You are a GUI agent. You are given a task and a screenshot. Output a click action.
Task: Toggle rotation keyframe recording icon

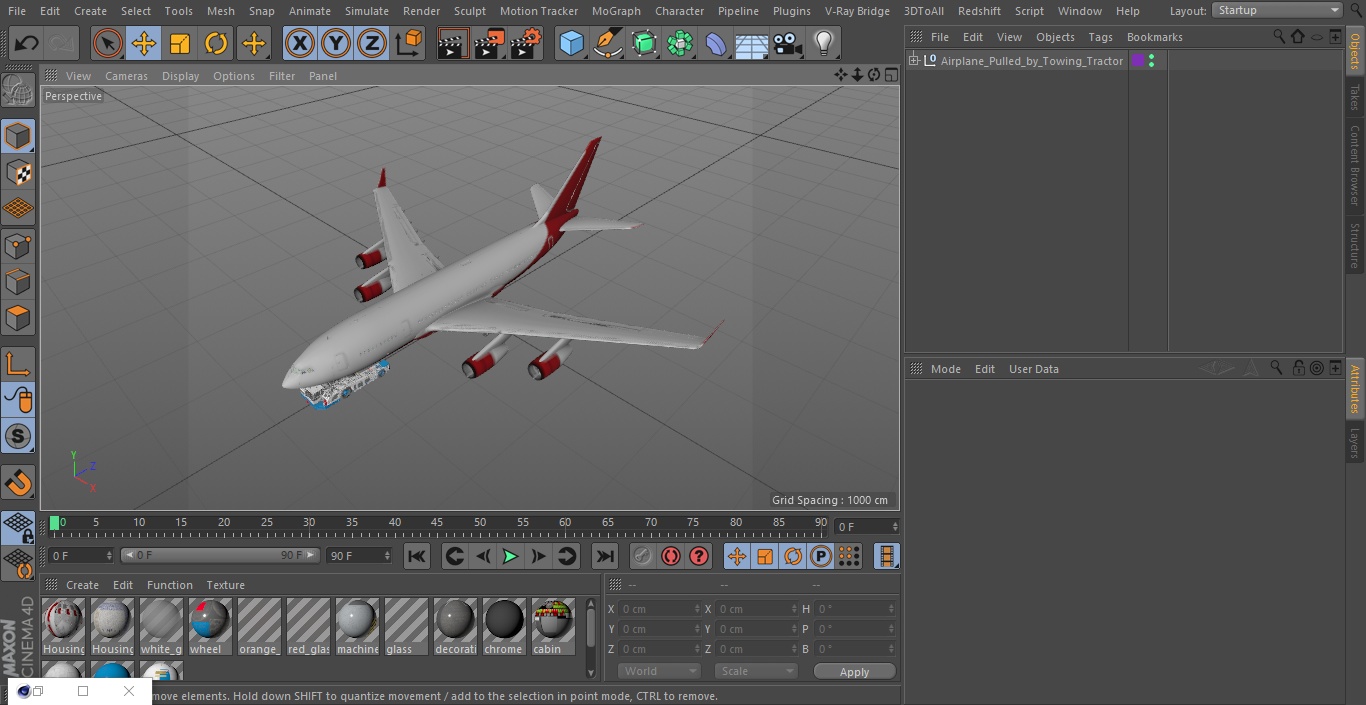793,556
